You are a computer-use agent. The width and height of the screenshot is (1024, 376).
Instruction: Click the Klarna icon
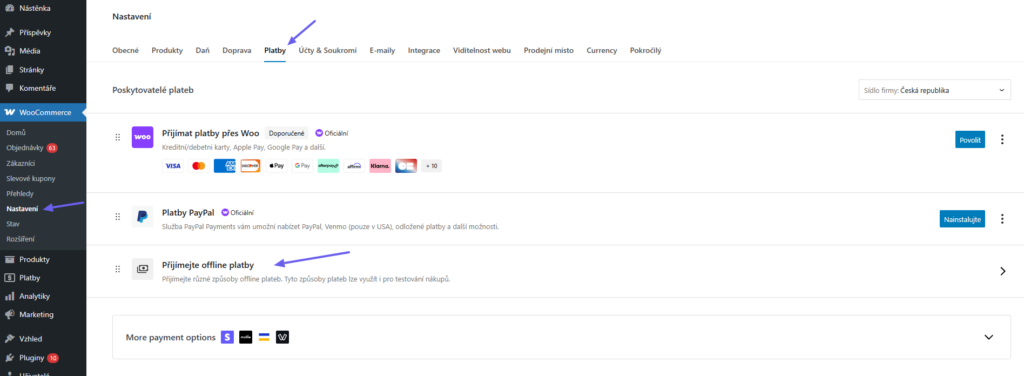[380, 166]
